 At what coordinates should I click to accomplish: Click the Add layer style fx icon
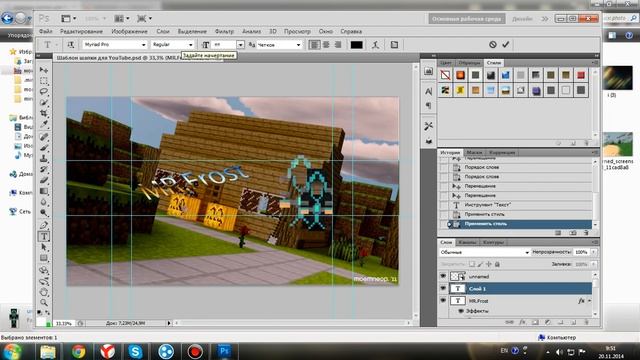point(522,322)
